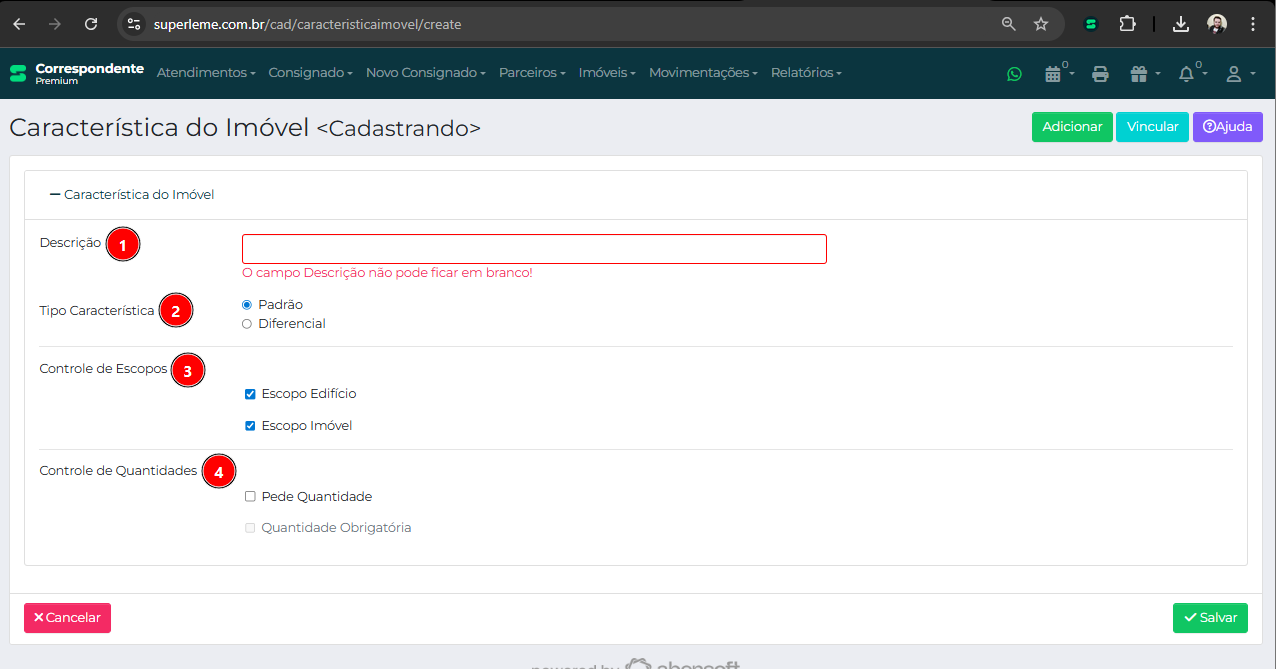Open the user profile icon menu
Viewport: 1276px width, 669px height.
click(1234, 73)
